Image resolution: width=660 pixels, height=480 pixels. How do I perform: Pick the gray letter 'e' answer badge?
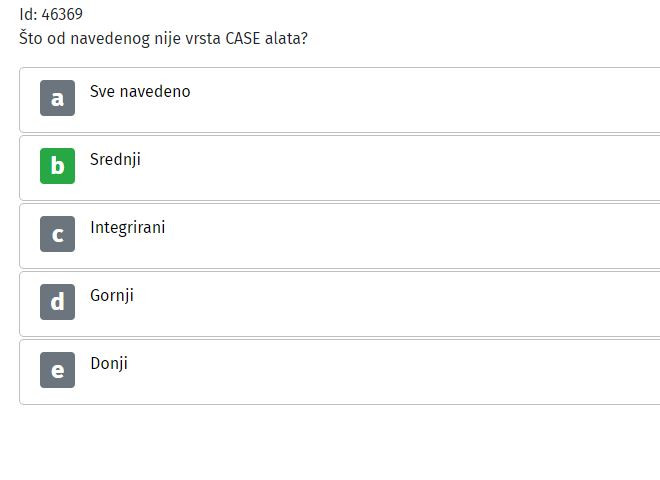point(57,370)
